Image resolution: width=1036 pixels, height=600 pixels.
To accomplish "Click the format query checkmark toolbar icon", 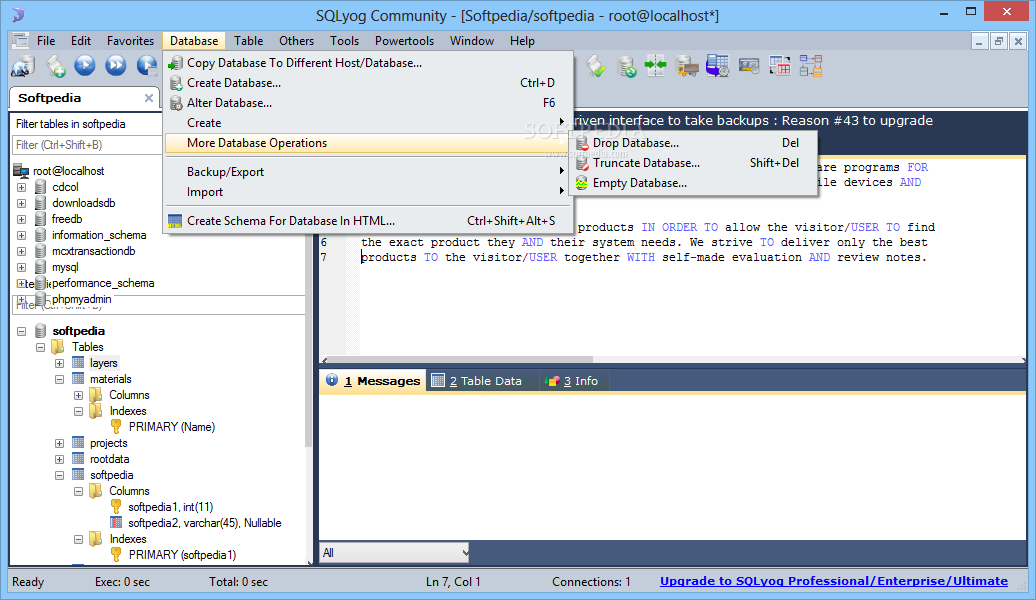I will coord(595,66).
